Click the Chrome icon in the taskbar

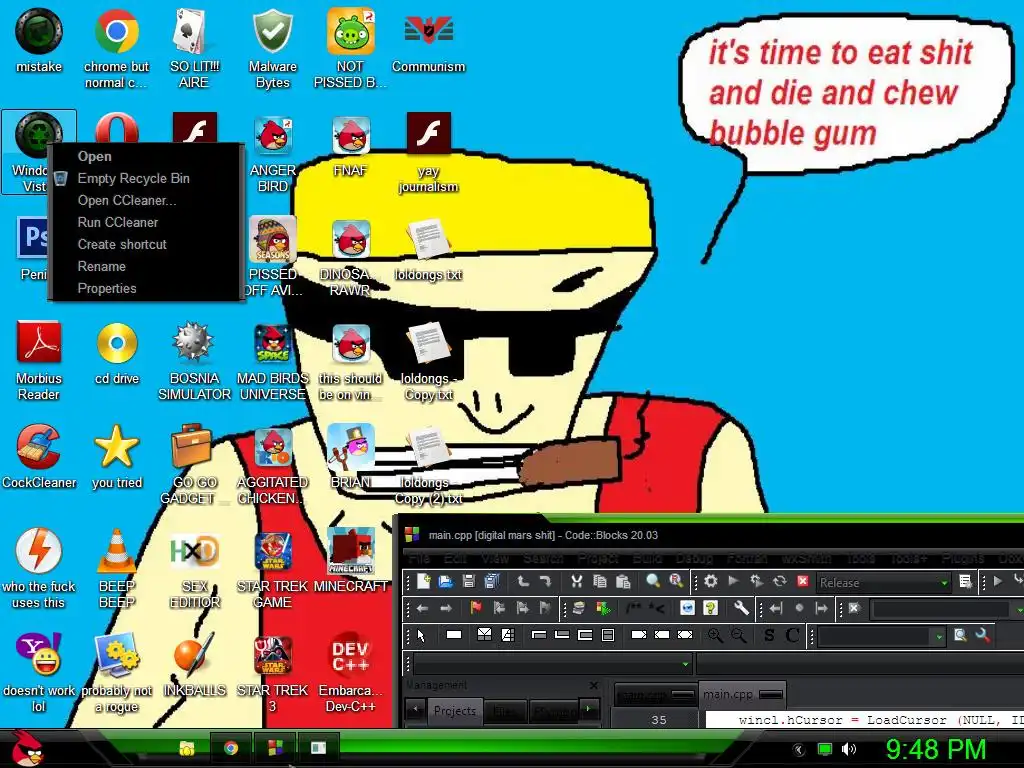[231, 748]
